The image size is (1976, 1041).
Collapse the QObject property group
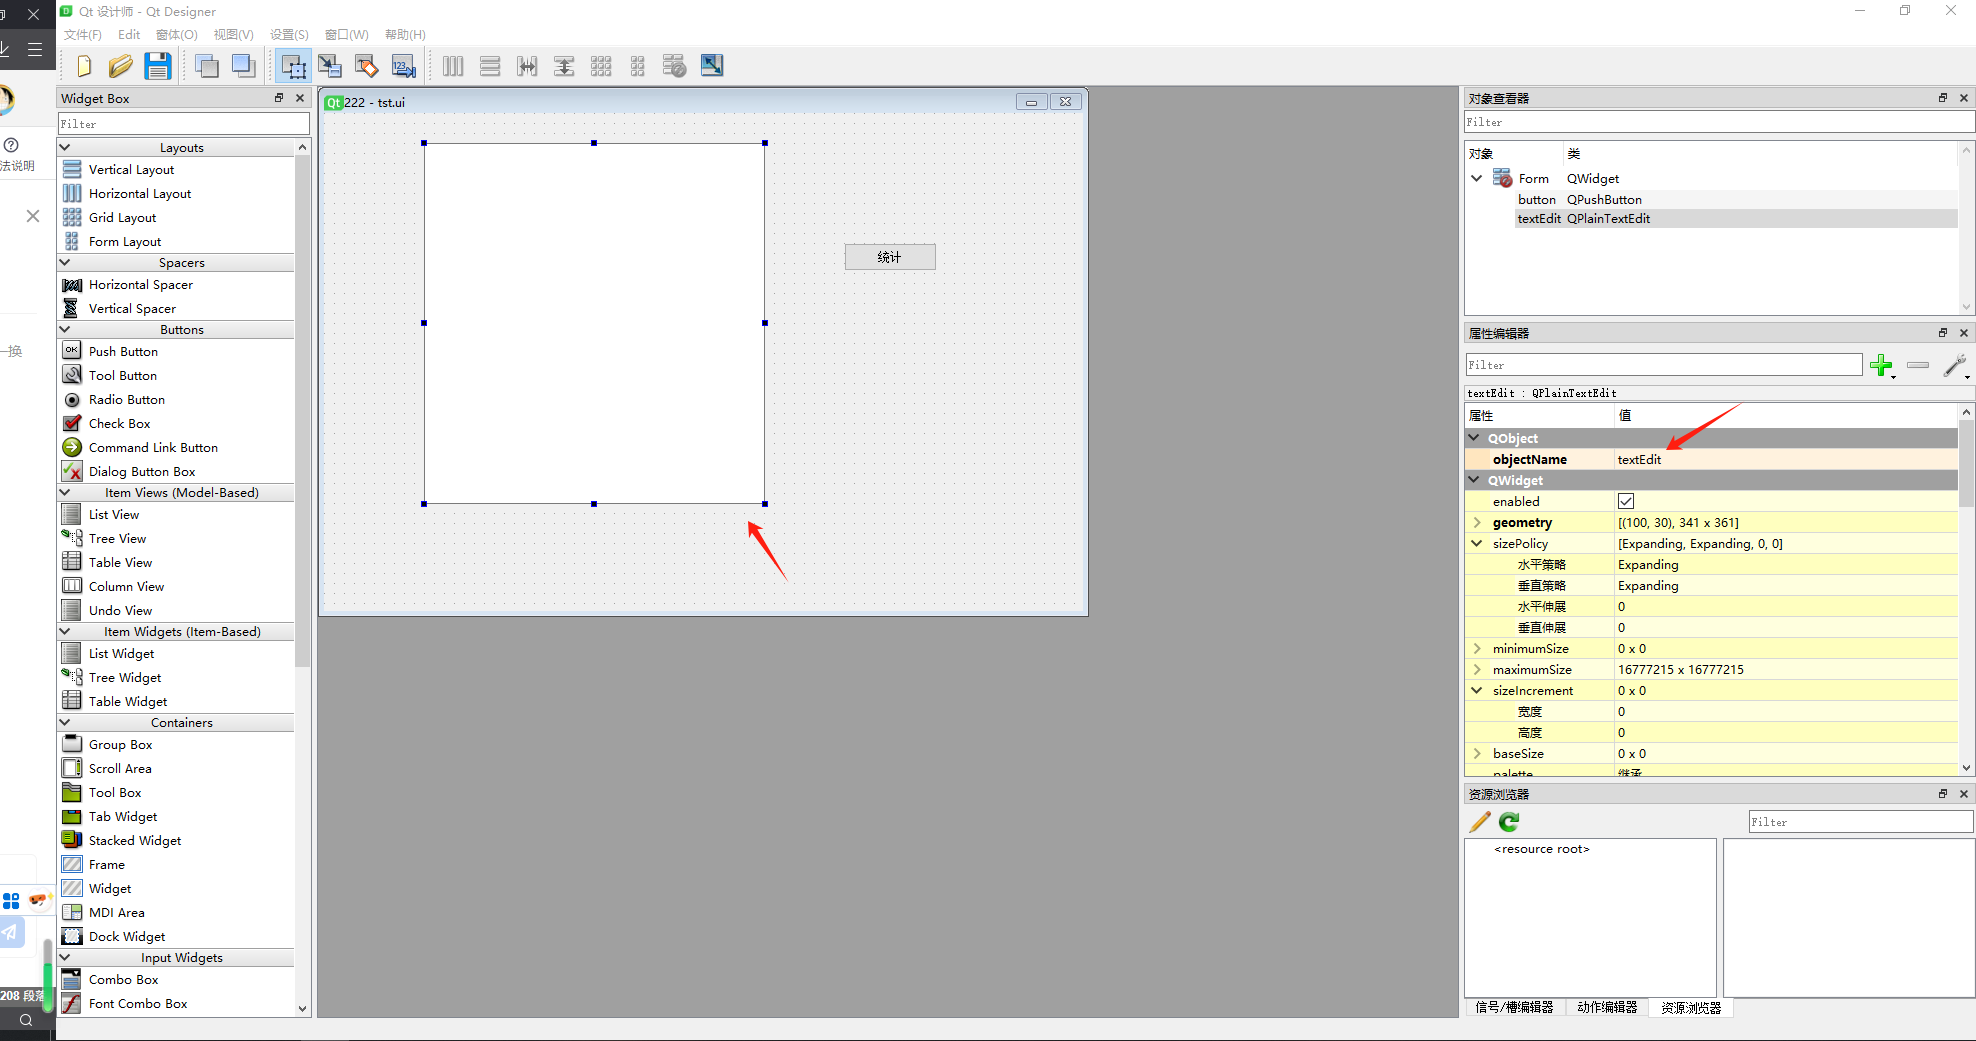click(x=1474, y=438)
